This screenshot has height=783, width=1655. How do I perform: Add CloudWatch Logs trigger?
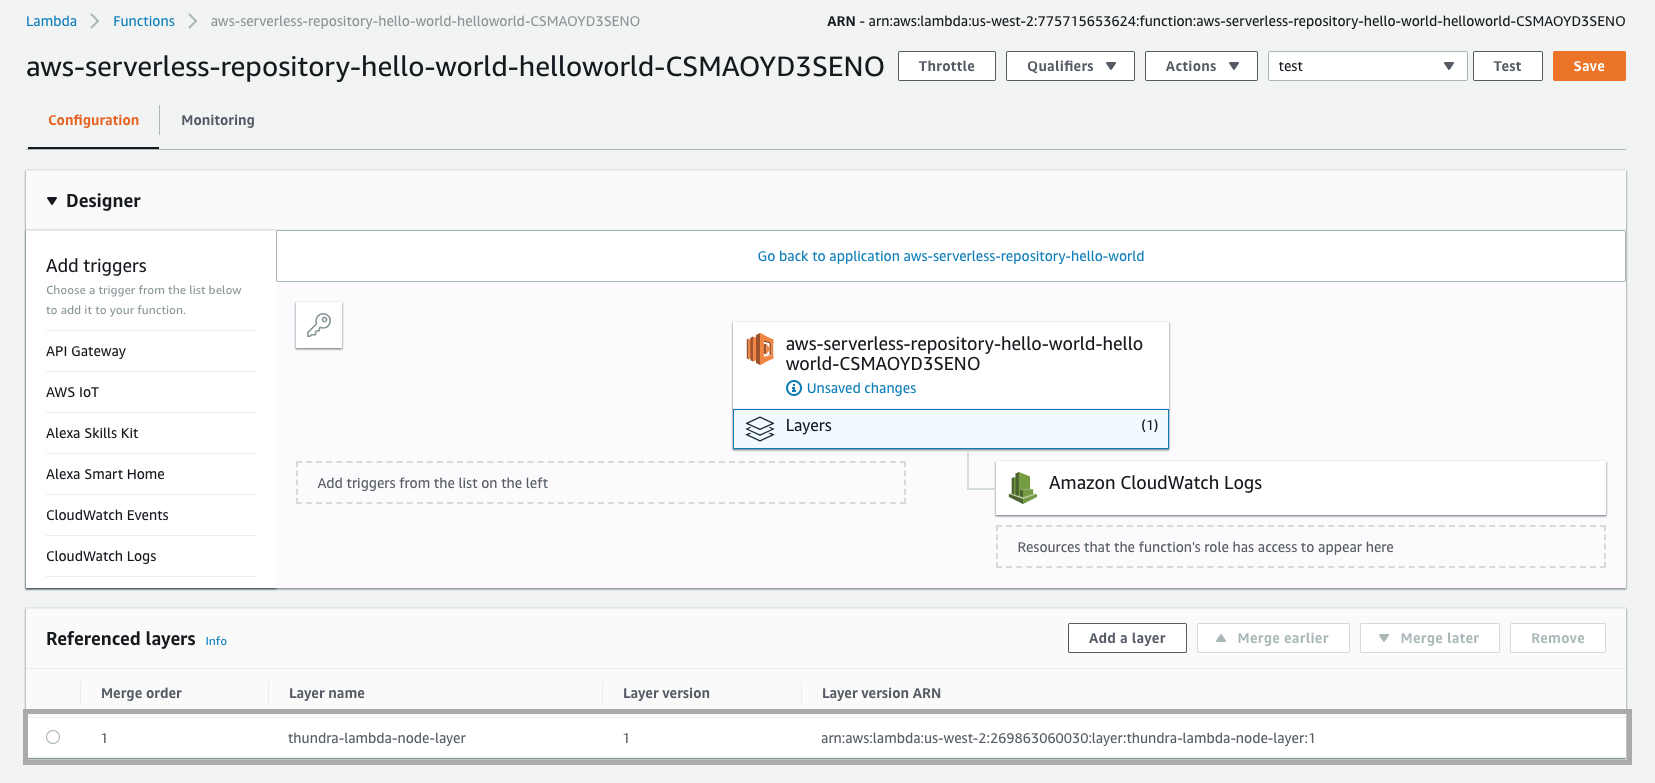101,556
